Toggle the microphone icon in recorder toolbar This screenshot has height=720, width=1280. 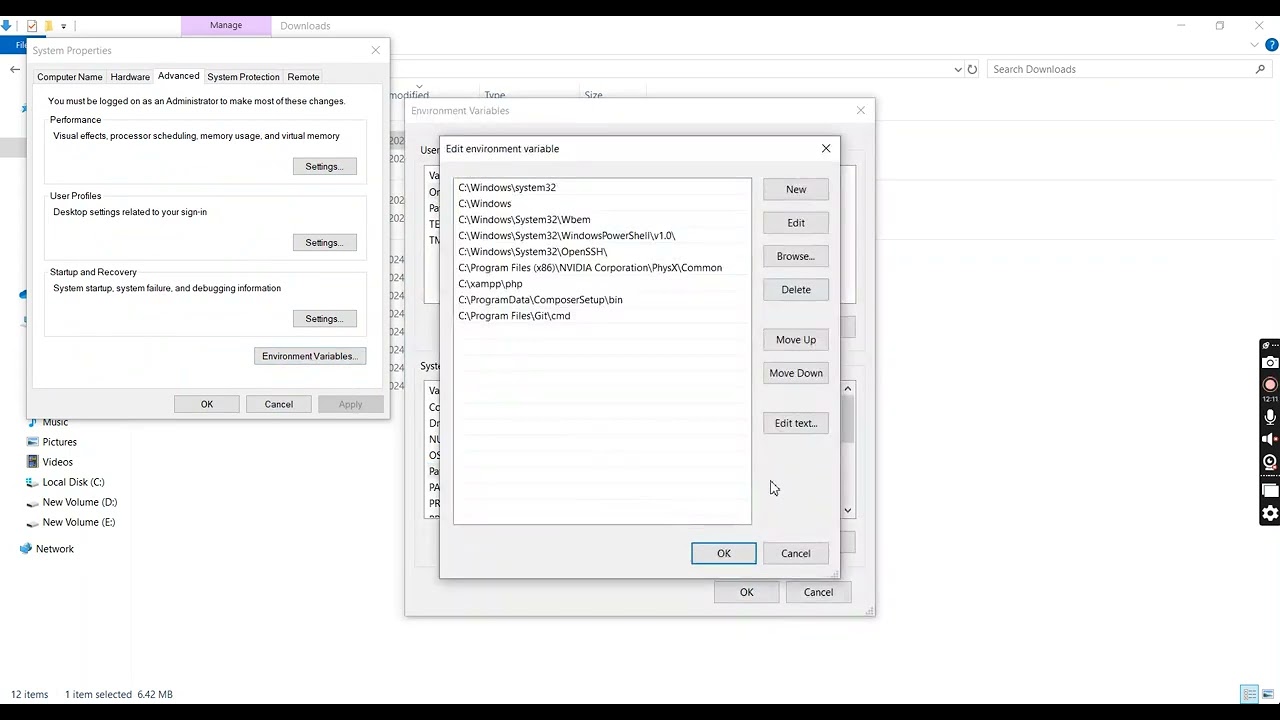pos(1270,417)
